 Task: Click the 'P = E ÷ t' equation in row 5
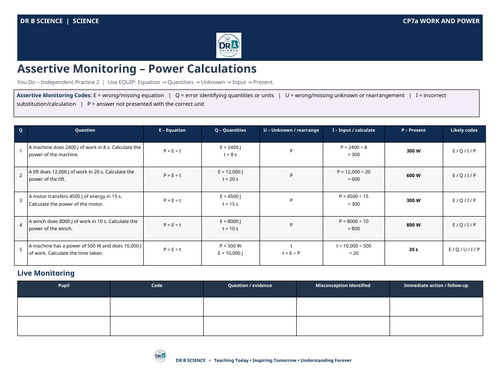[x=172, y=250]
